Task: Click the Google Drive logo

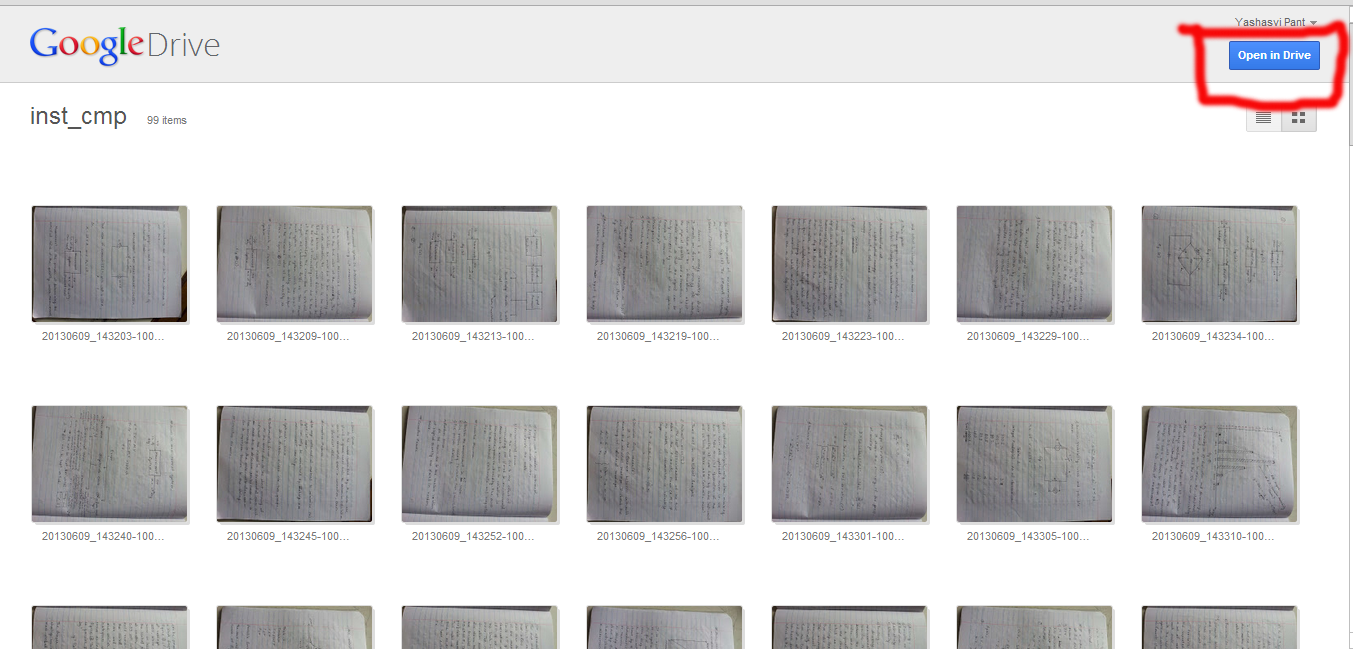Action: point(125,45)
